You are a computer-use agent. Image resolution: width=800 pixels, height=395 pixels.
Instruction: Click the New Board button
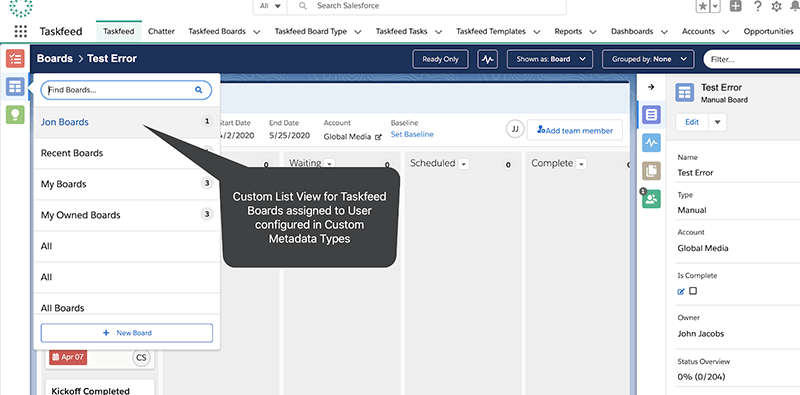coord(127,333)
